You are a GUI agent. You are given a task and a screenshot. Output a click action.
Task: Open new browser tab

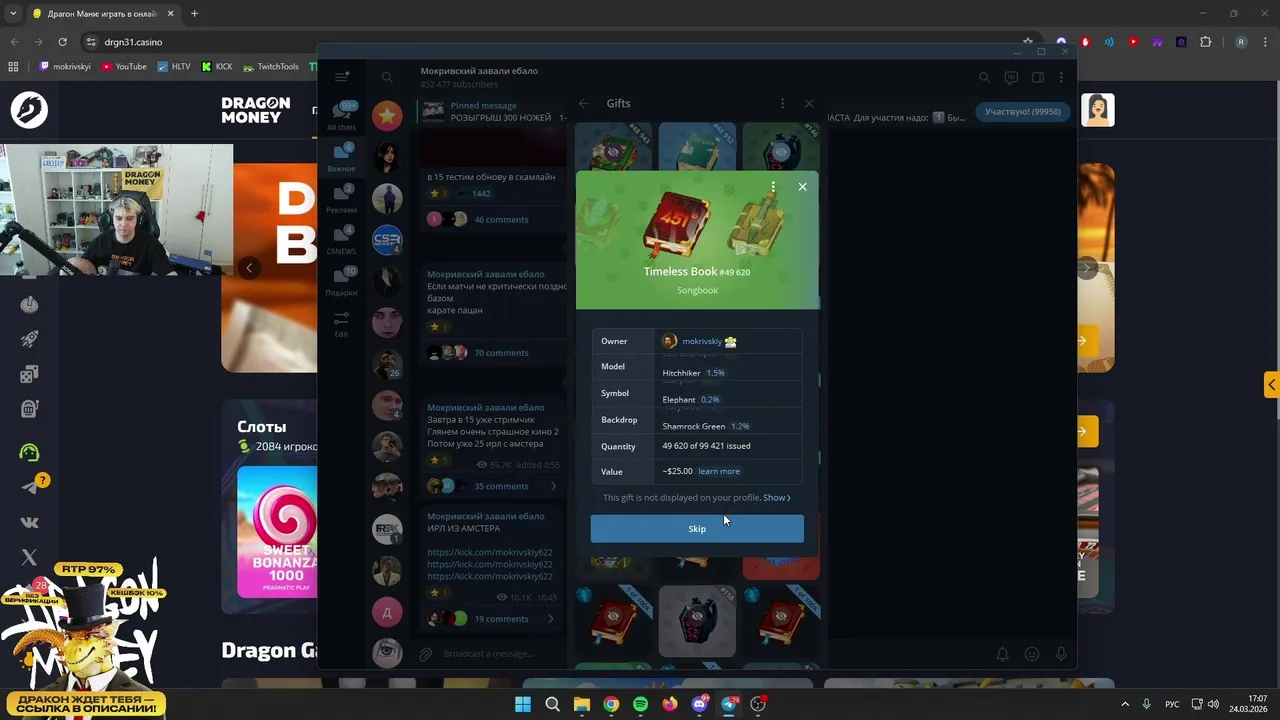(194, 14)
